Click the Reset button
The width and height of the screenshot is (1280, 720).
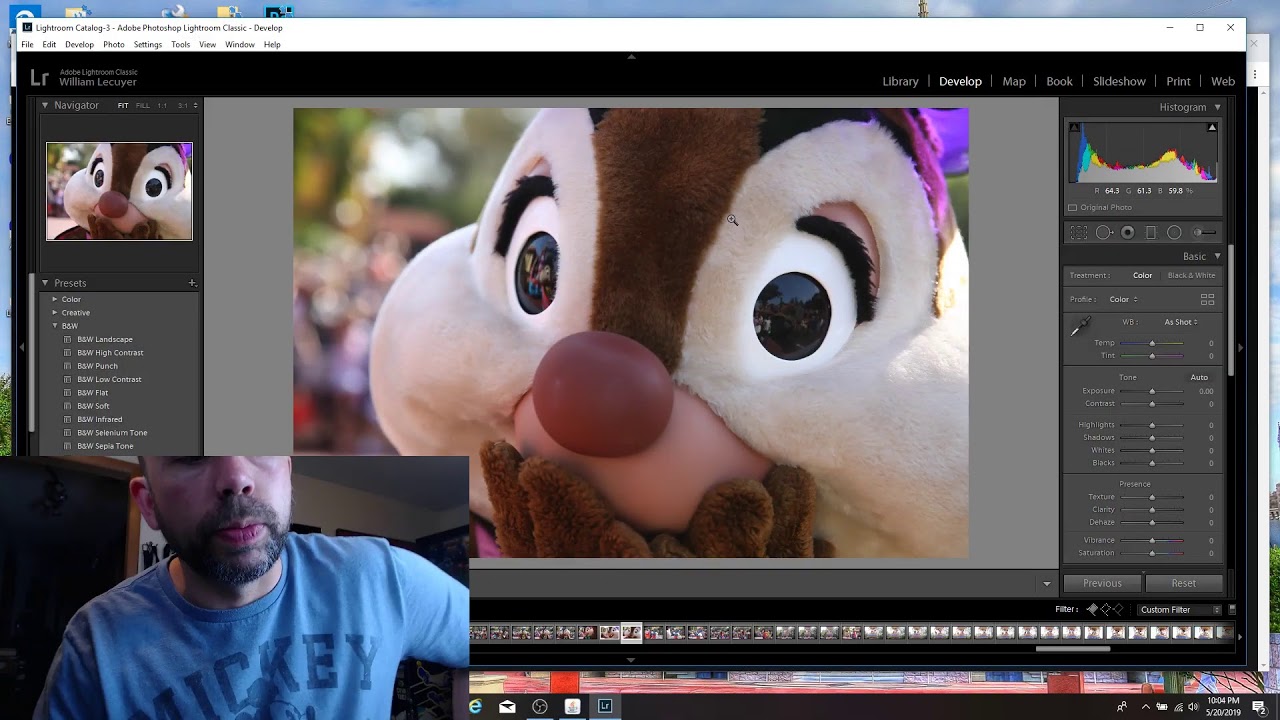point(1183,583)
